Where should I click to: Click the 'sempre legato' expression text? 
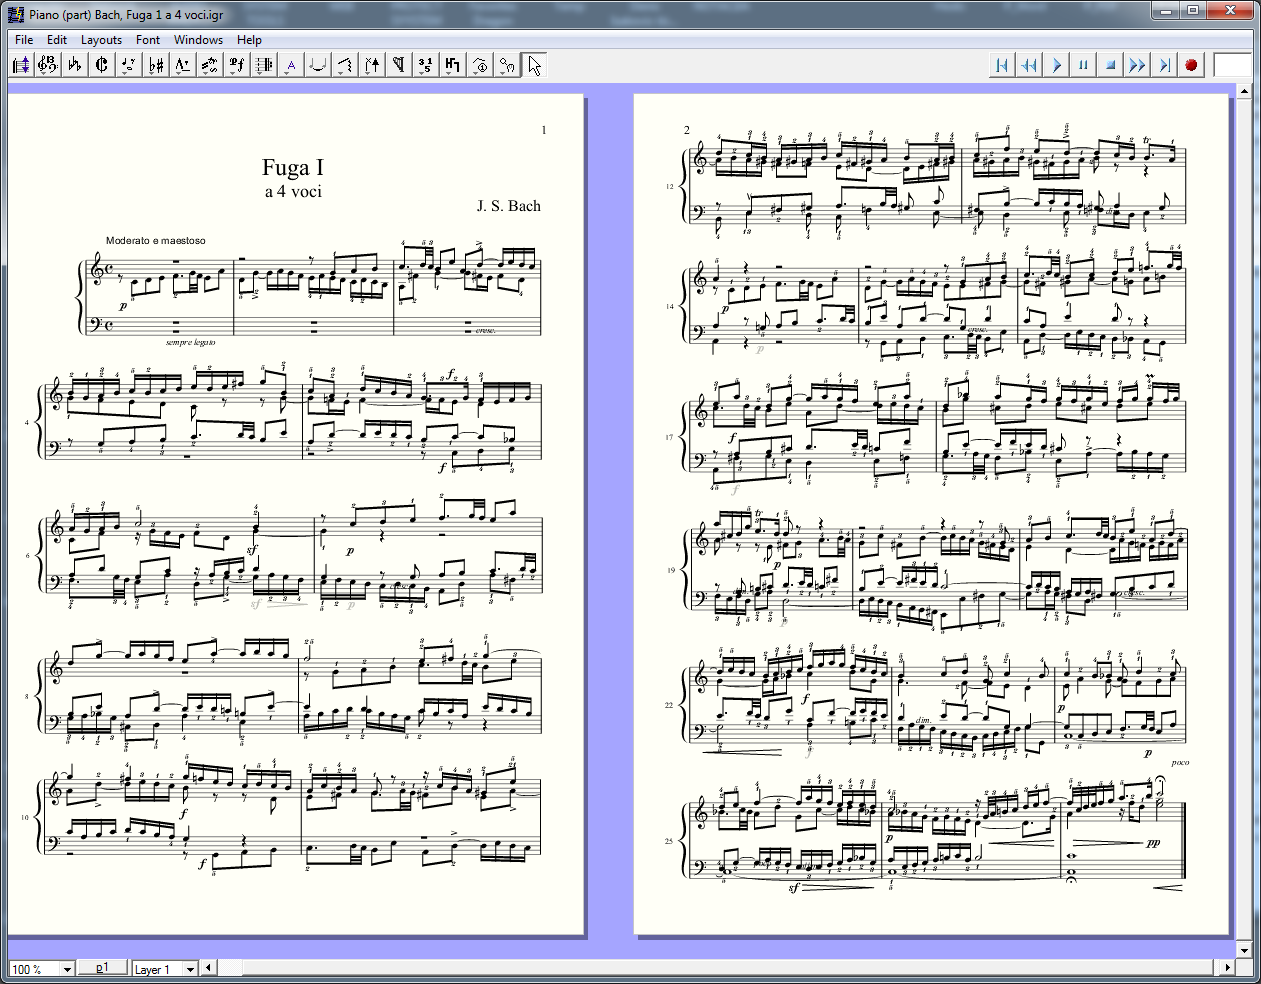click(190, 342)
